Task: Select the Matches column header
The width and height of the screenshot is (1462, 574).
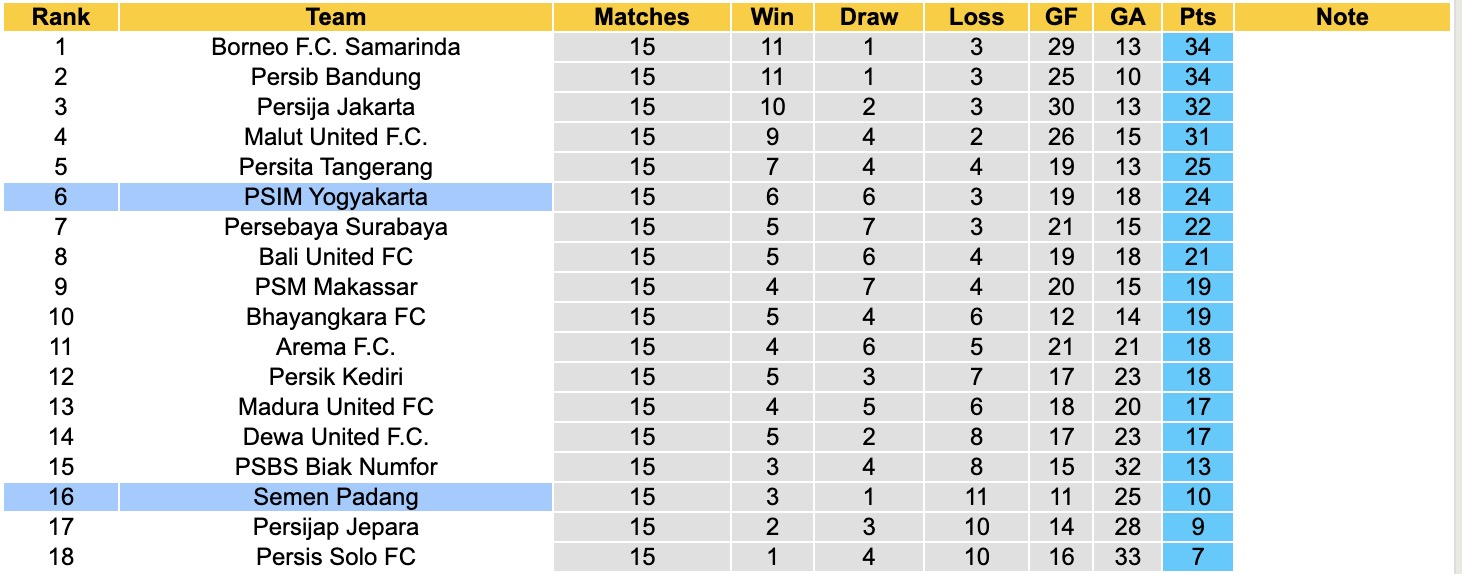Action: pyautogui.click(x=642, y=17)
